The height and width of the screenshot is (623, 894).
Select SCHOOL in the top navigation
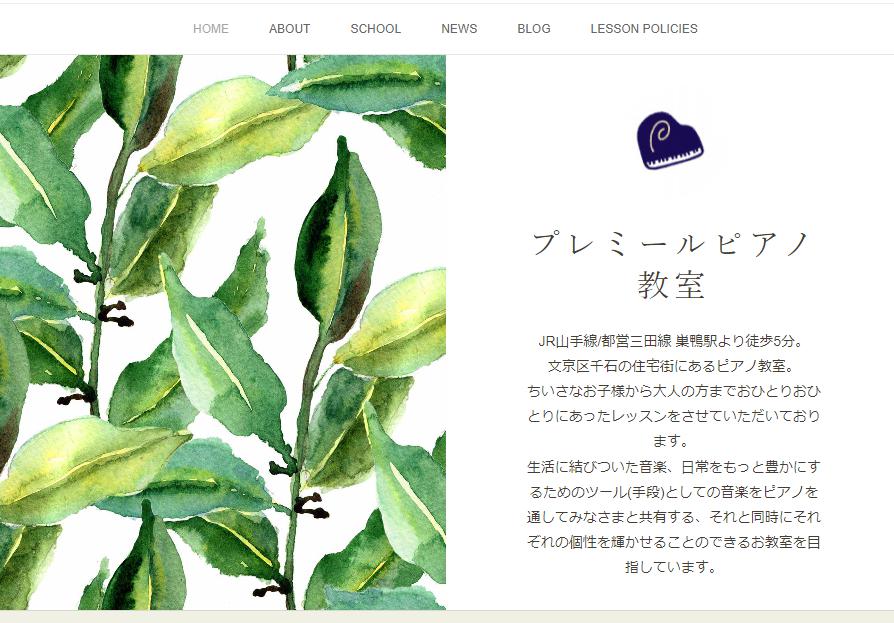click(x=375, y=28)
